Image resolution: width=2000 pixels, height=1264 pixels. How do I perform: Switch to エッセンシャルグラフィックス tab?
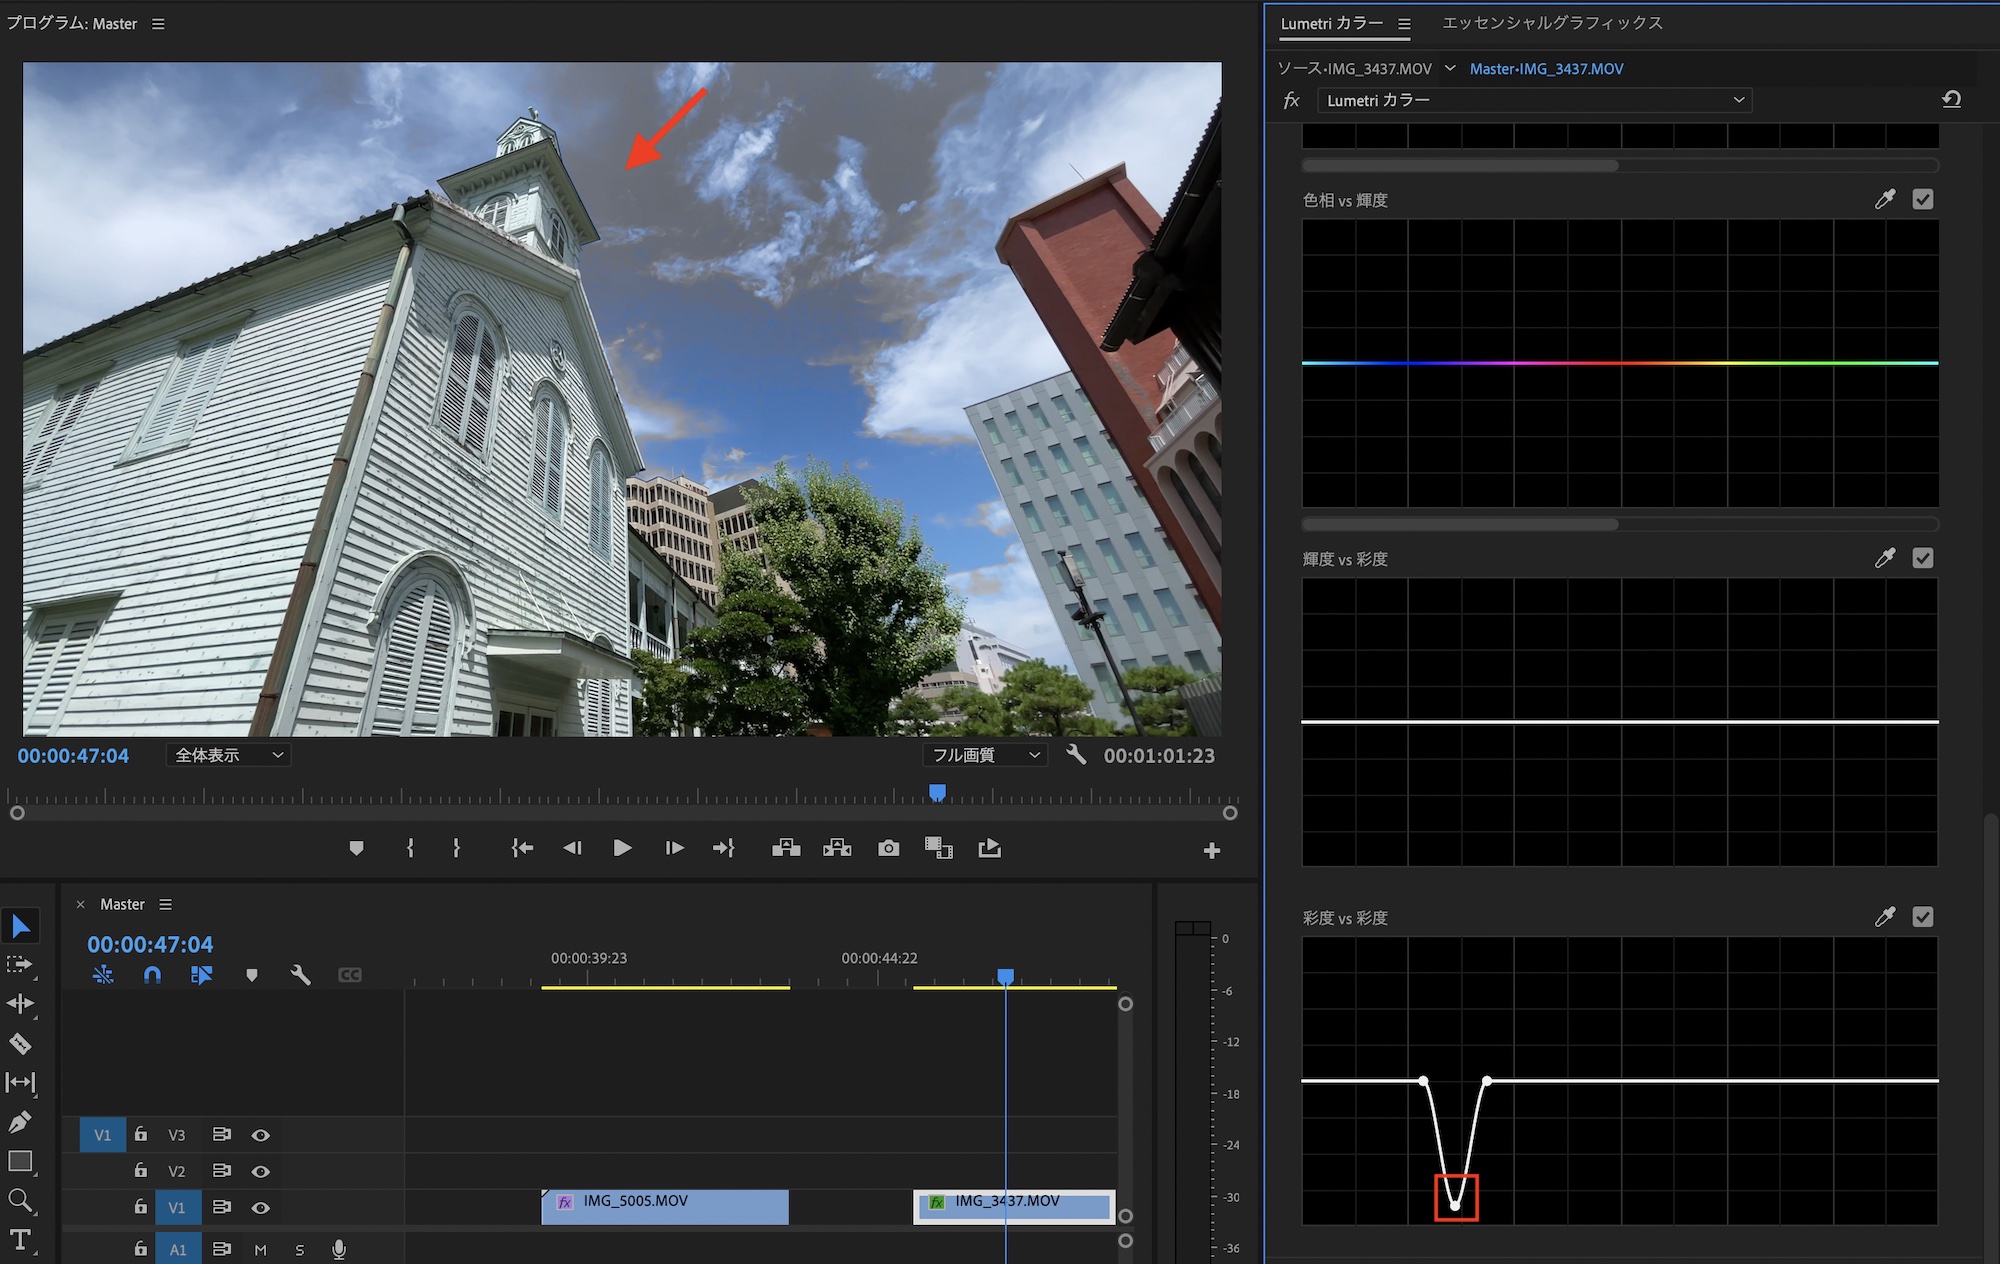pos(1552,23)
